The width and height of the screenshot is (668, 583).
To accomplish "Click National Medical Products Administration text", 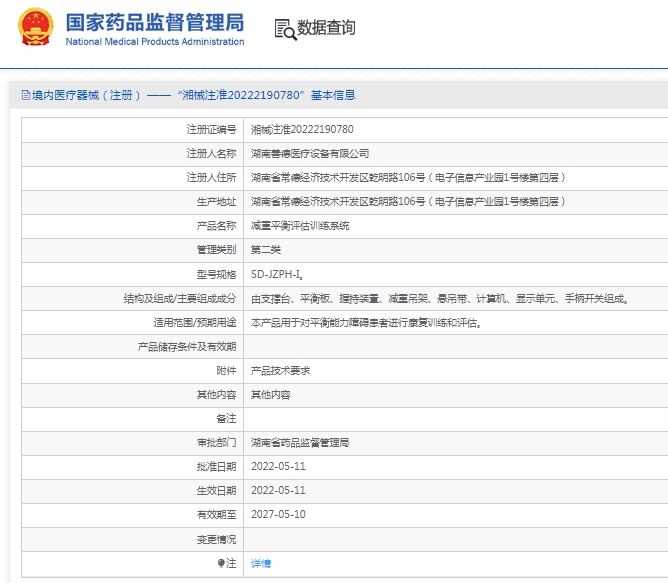I will click(155, 42).
